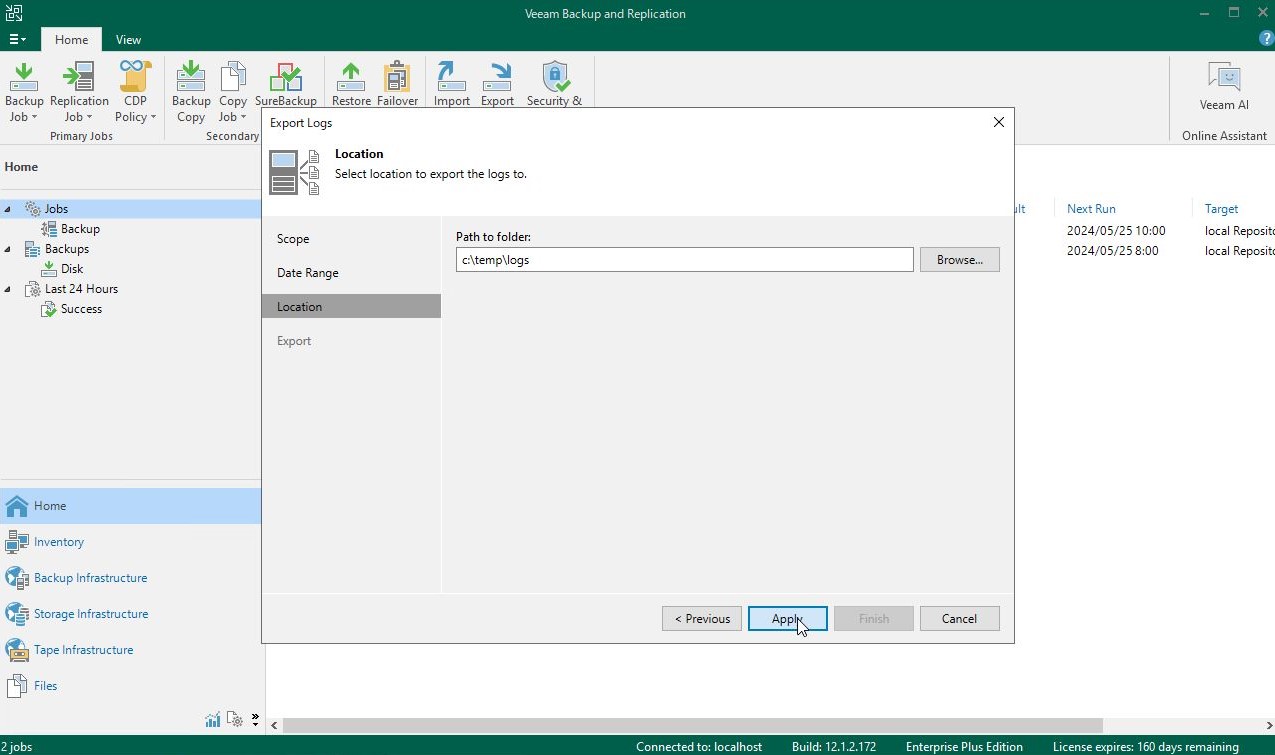Screen dimensions: 1275x755
Task: Click the Path to folder input field
Action: coord(685,260)
